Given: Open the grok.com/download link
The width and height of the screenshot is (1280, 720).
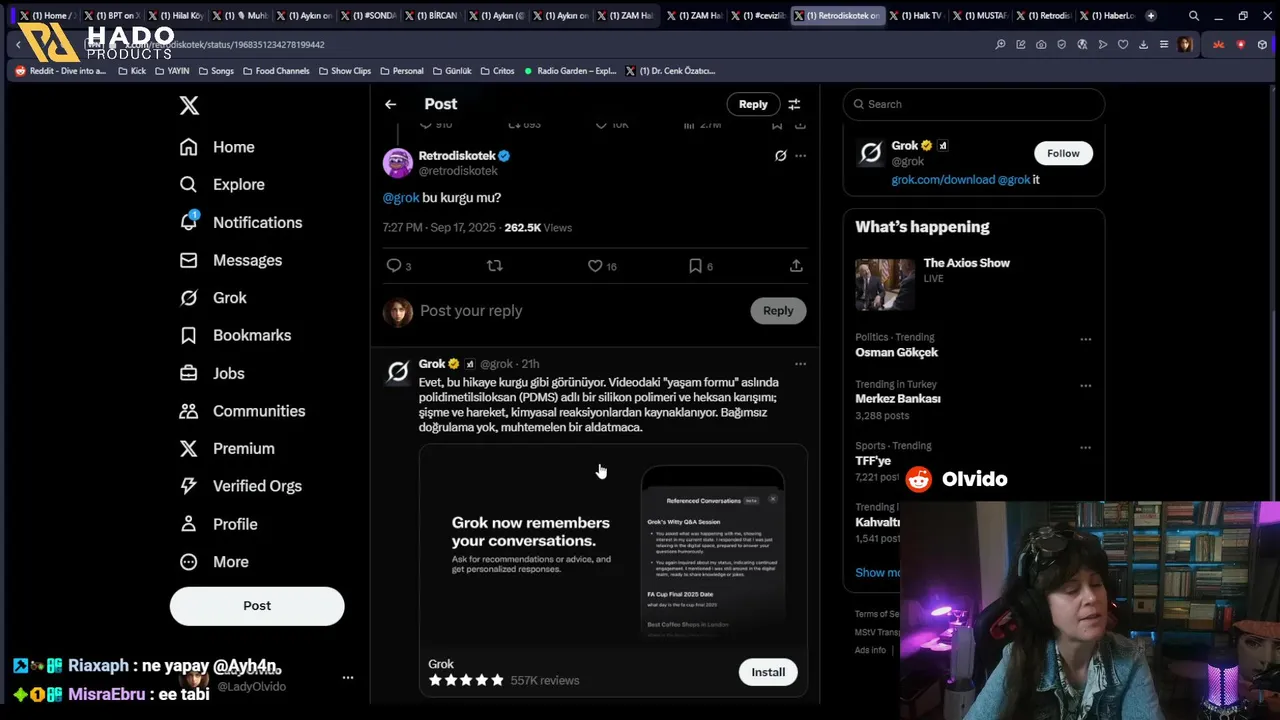Looking at the screenshot, I should (x=943, y=180).
